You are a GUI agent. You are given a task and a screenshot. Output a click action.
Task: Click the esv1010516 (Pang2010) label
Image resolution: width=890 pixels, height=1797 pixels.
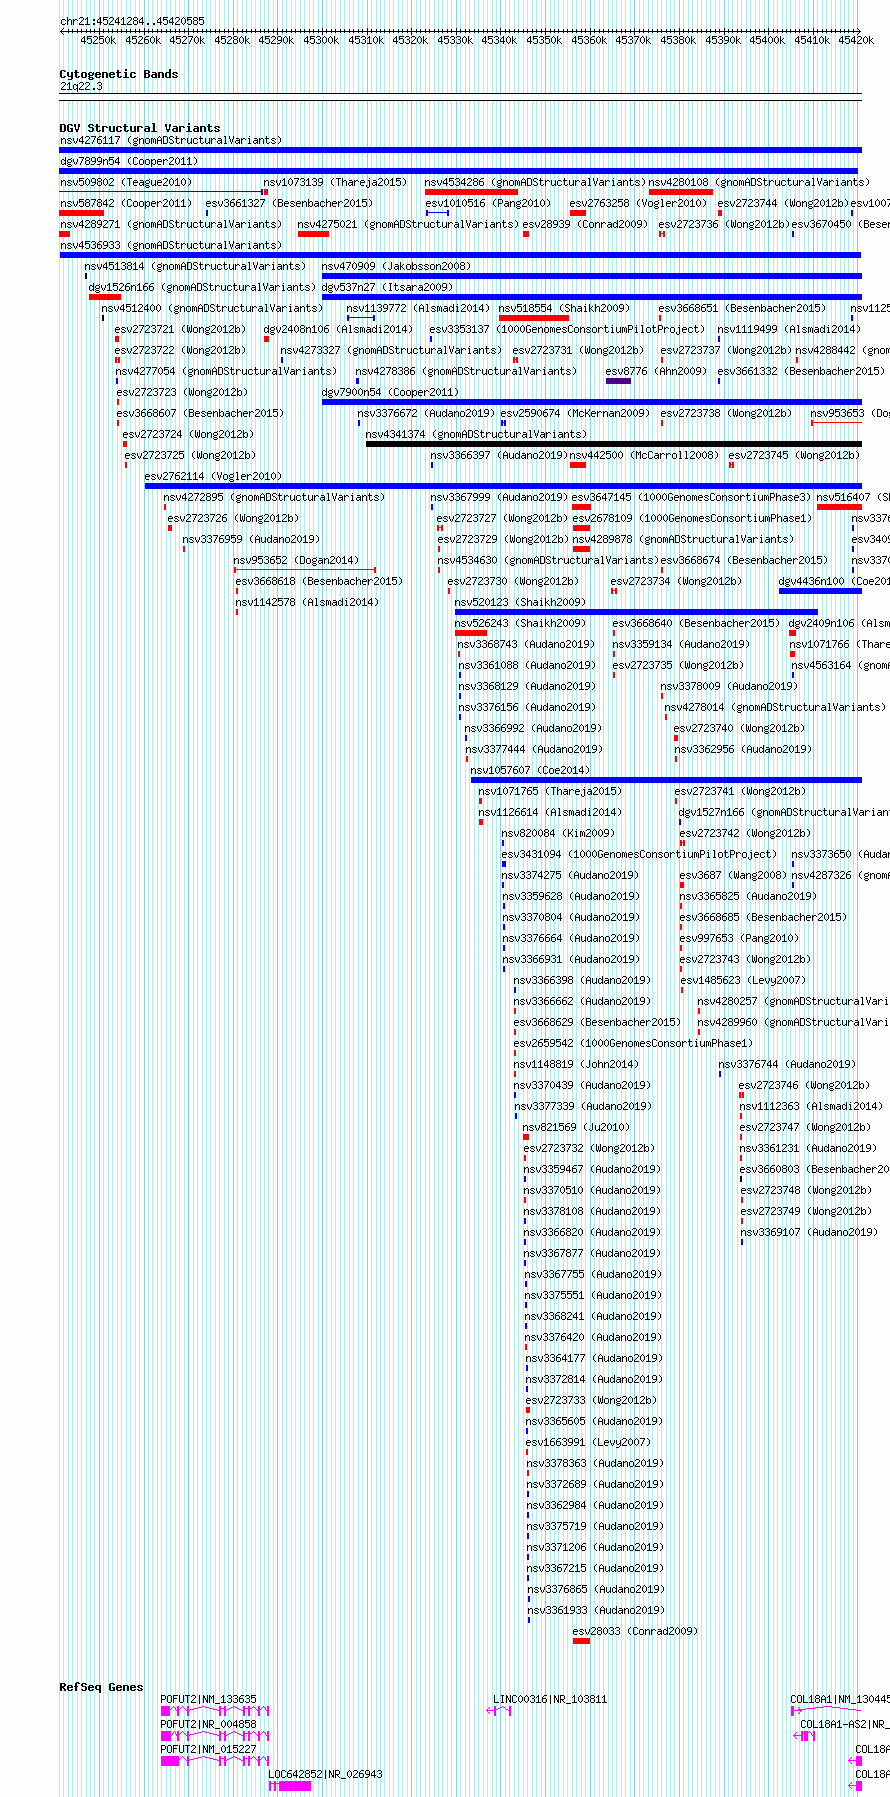click(x=488, y=203)
